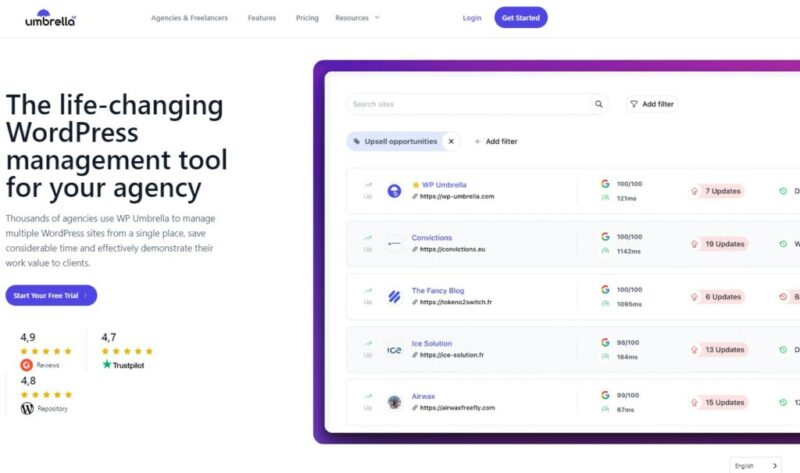Open The Fancy Blog site name
The image size is (800, 473).
point(438,290)
